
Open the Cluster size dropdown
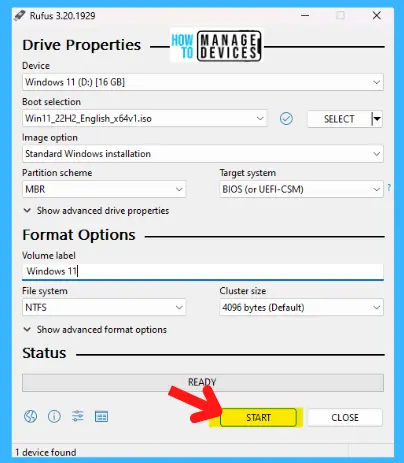[x=301, y=307]
